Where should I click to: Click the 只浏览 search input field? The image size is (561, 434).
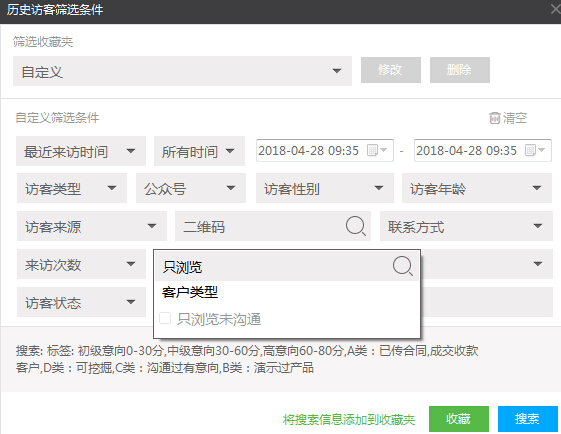[x=287, y=266]
